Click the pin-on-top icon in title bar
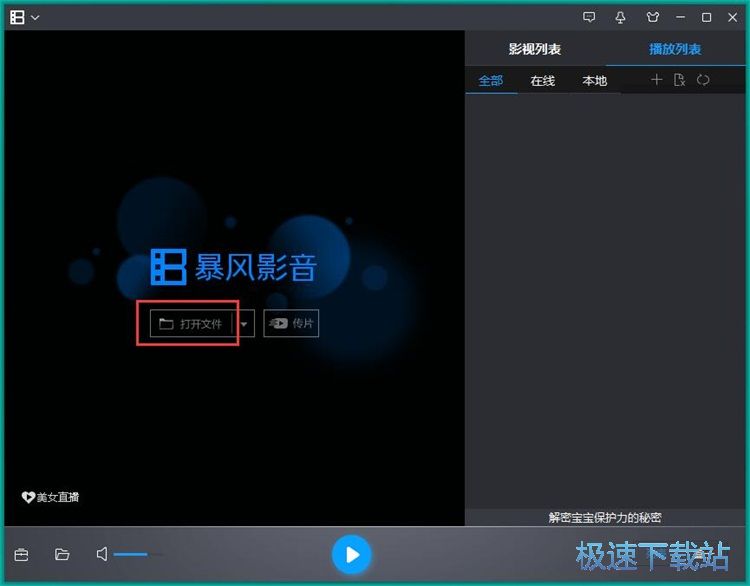Image resolution: width=750 pixels, height=586 pixels. coord(620,17)
